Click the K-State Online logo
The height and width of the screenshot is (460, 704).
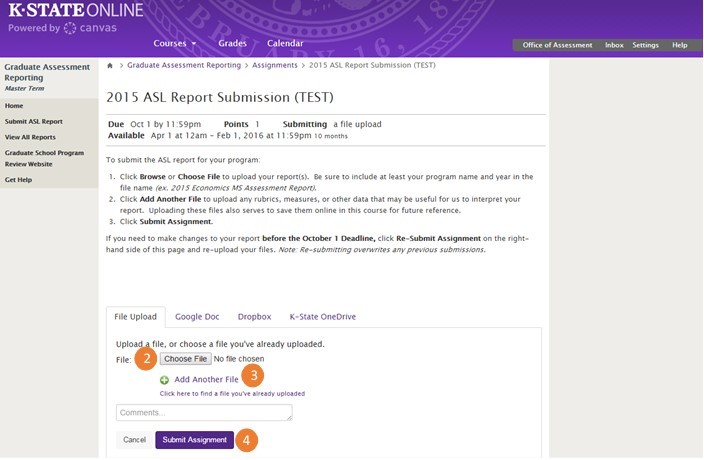pyautogui.click(x=76, y=10)
